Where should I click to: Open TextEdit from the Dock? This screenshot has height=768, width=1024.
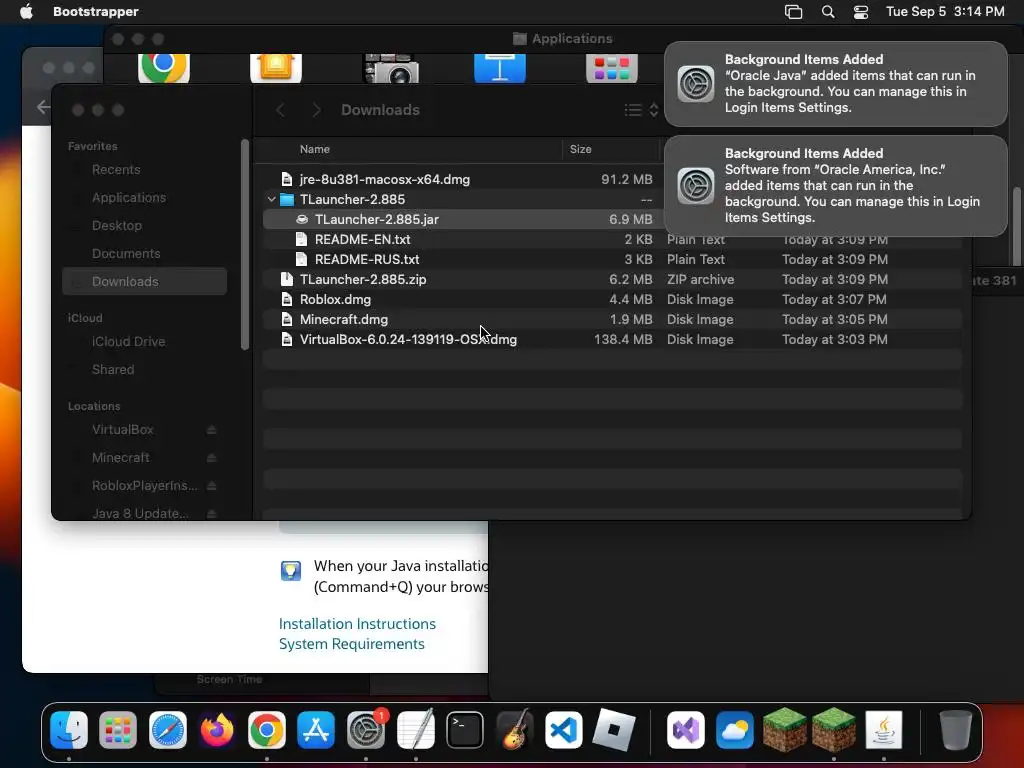pyautogui.click(x=415, y=729)
